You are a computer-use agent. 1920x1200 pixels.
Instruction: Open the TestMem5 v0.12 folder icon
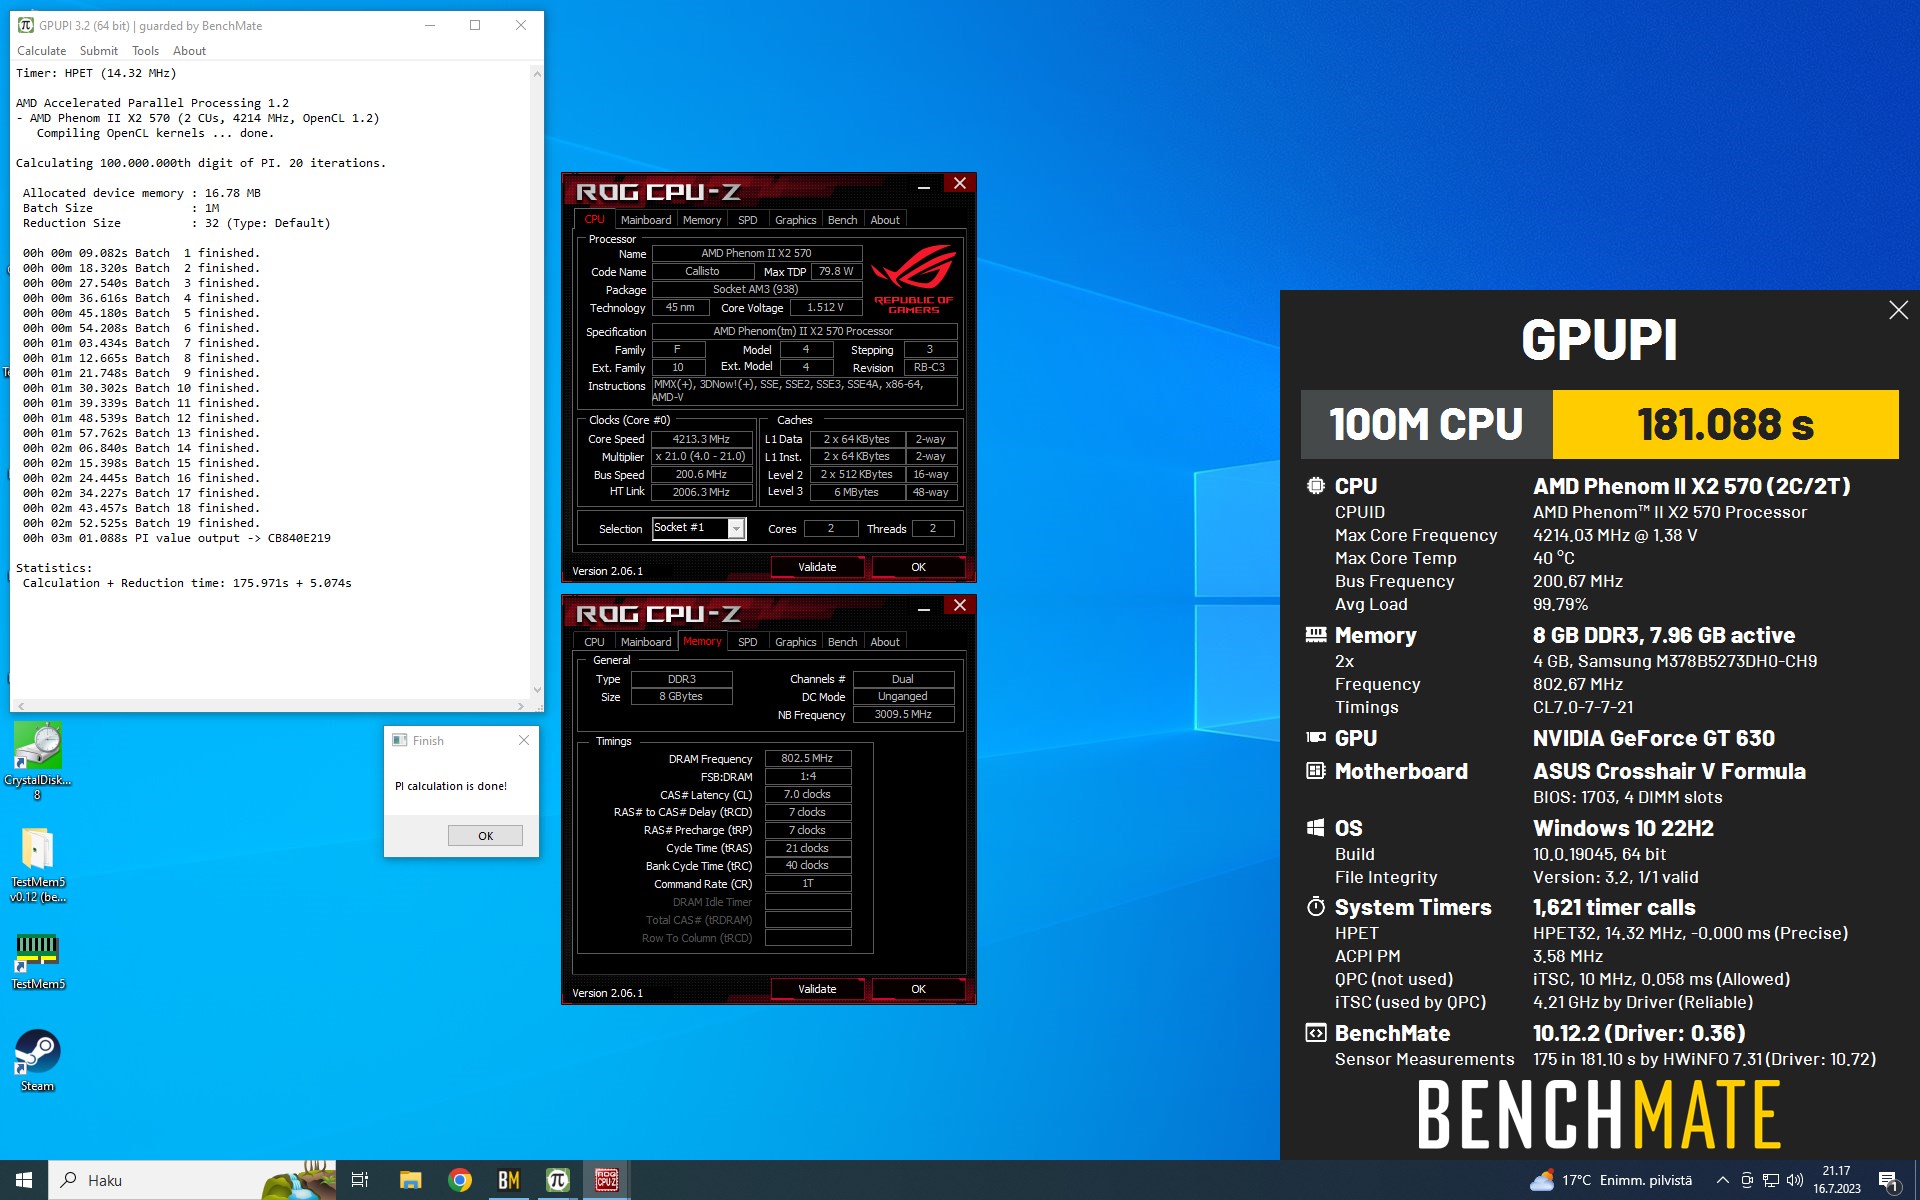[x=38, y=865]
